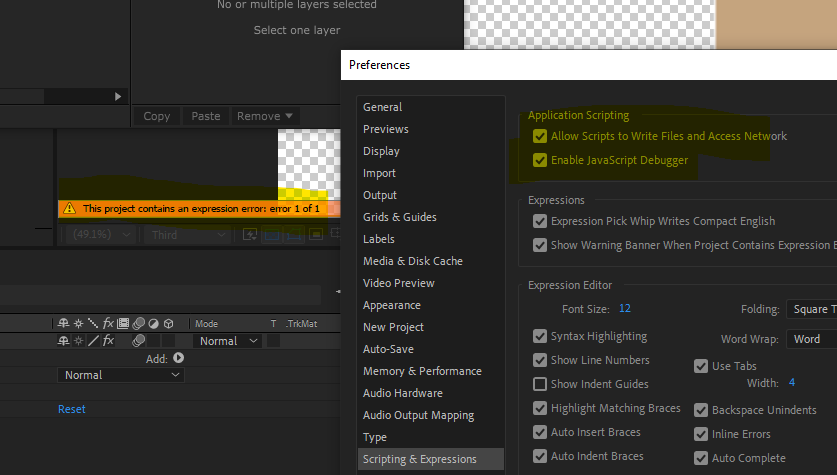Open the Folding dropdown showing Square
Screen dimensions: 837x475
point(811,309)
